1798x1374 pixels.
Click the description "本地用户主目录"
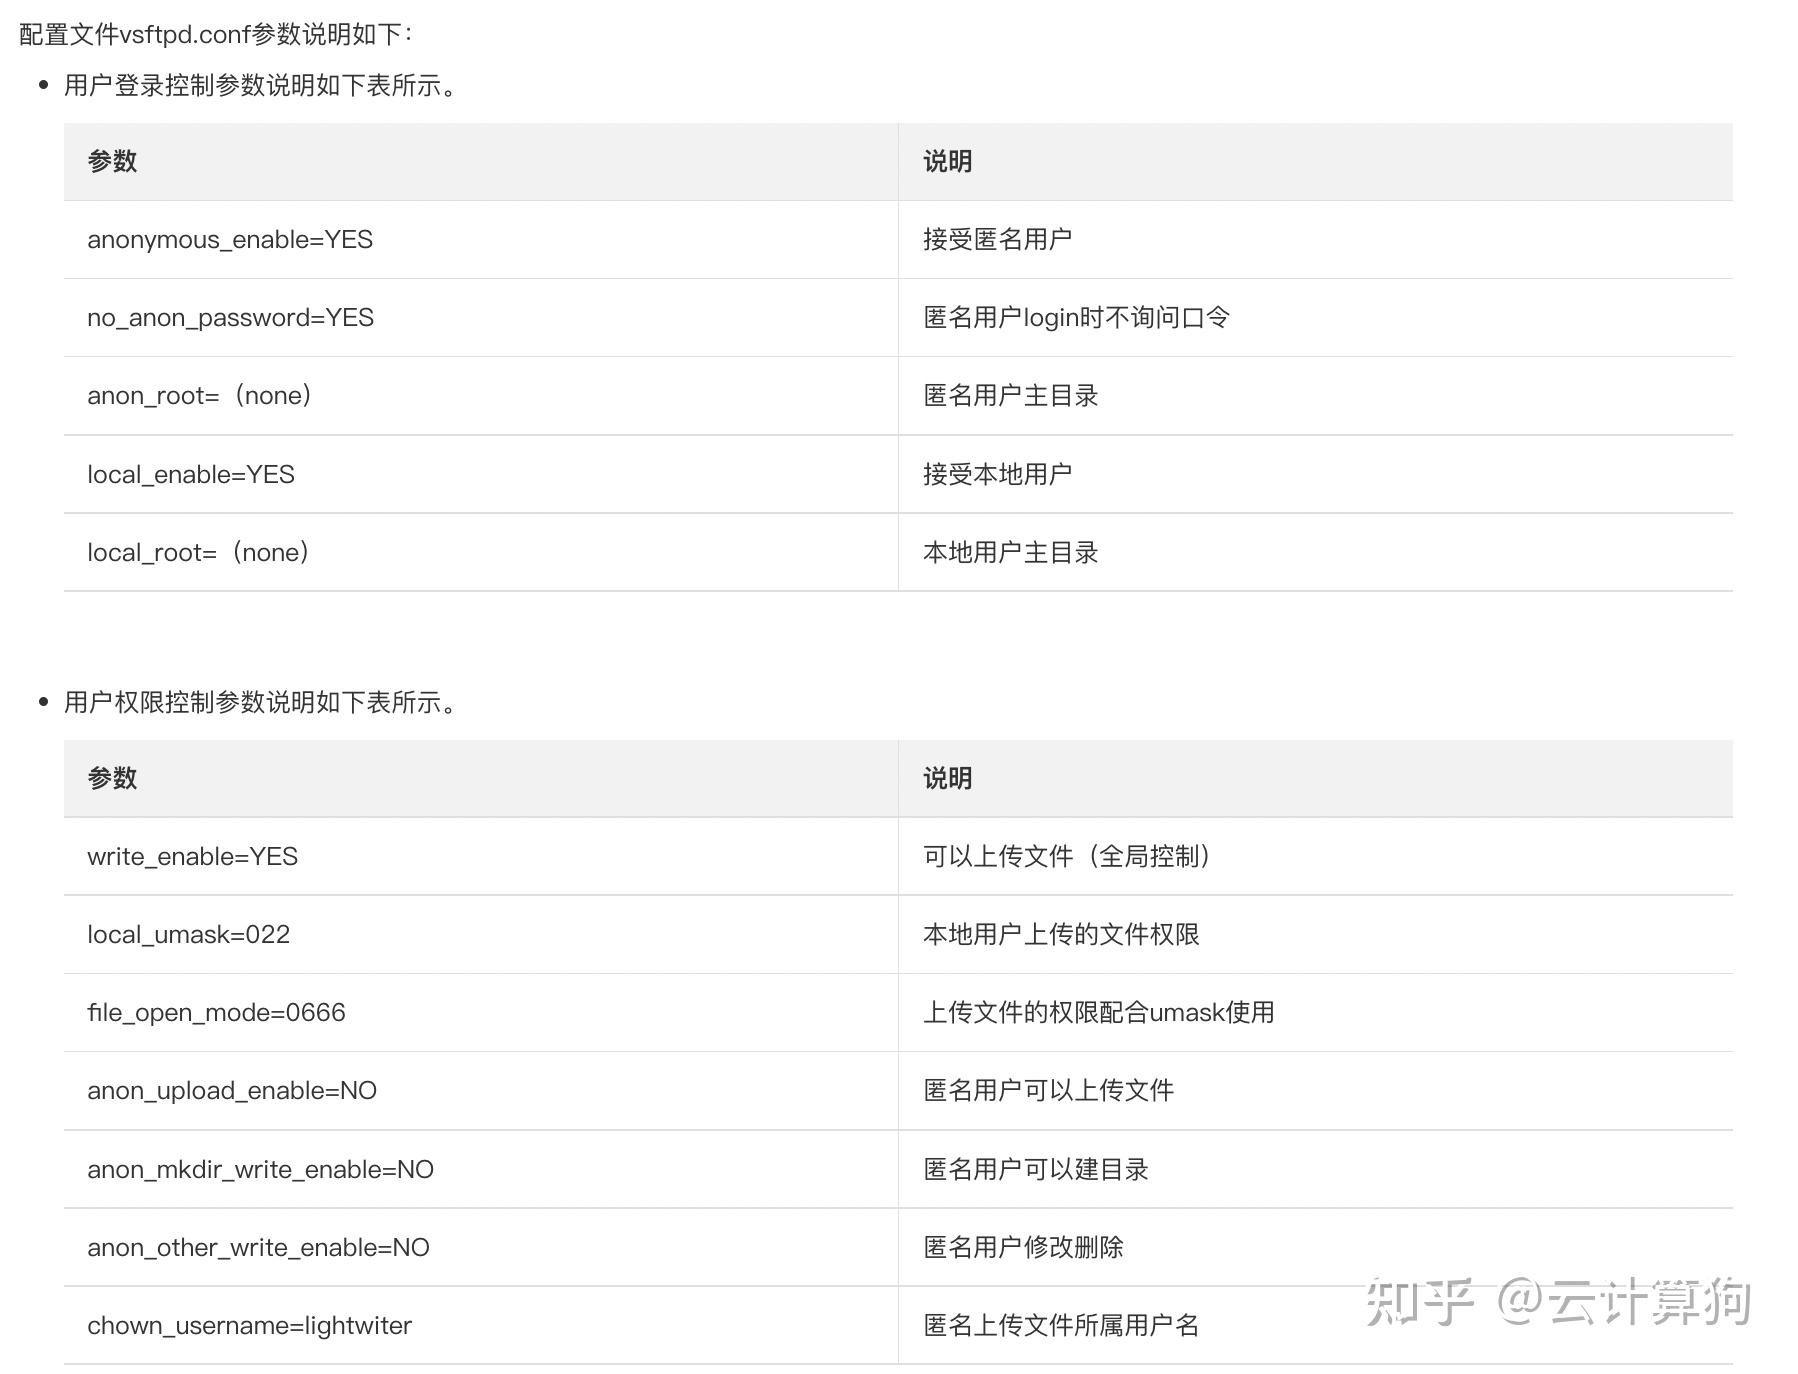(x=1010, y=553)
